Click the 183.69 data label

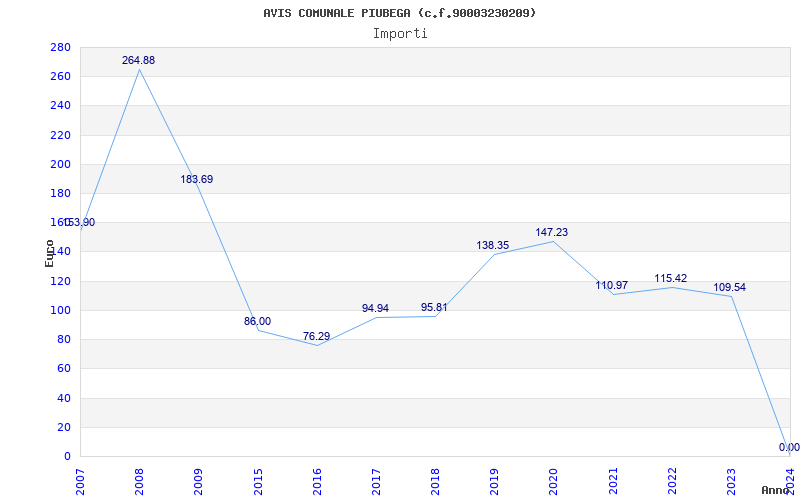196,180
